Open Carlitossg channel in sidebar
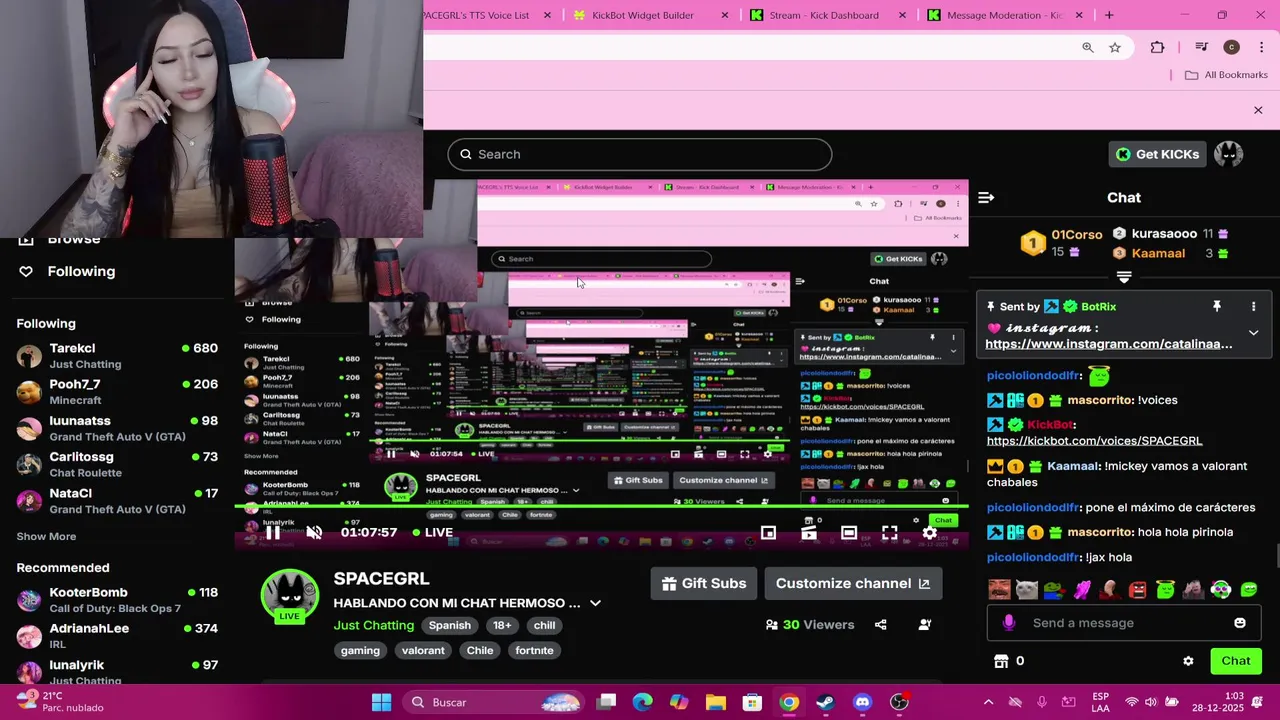The image size is (1280, 720). 117,464
